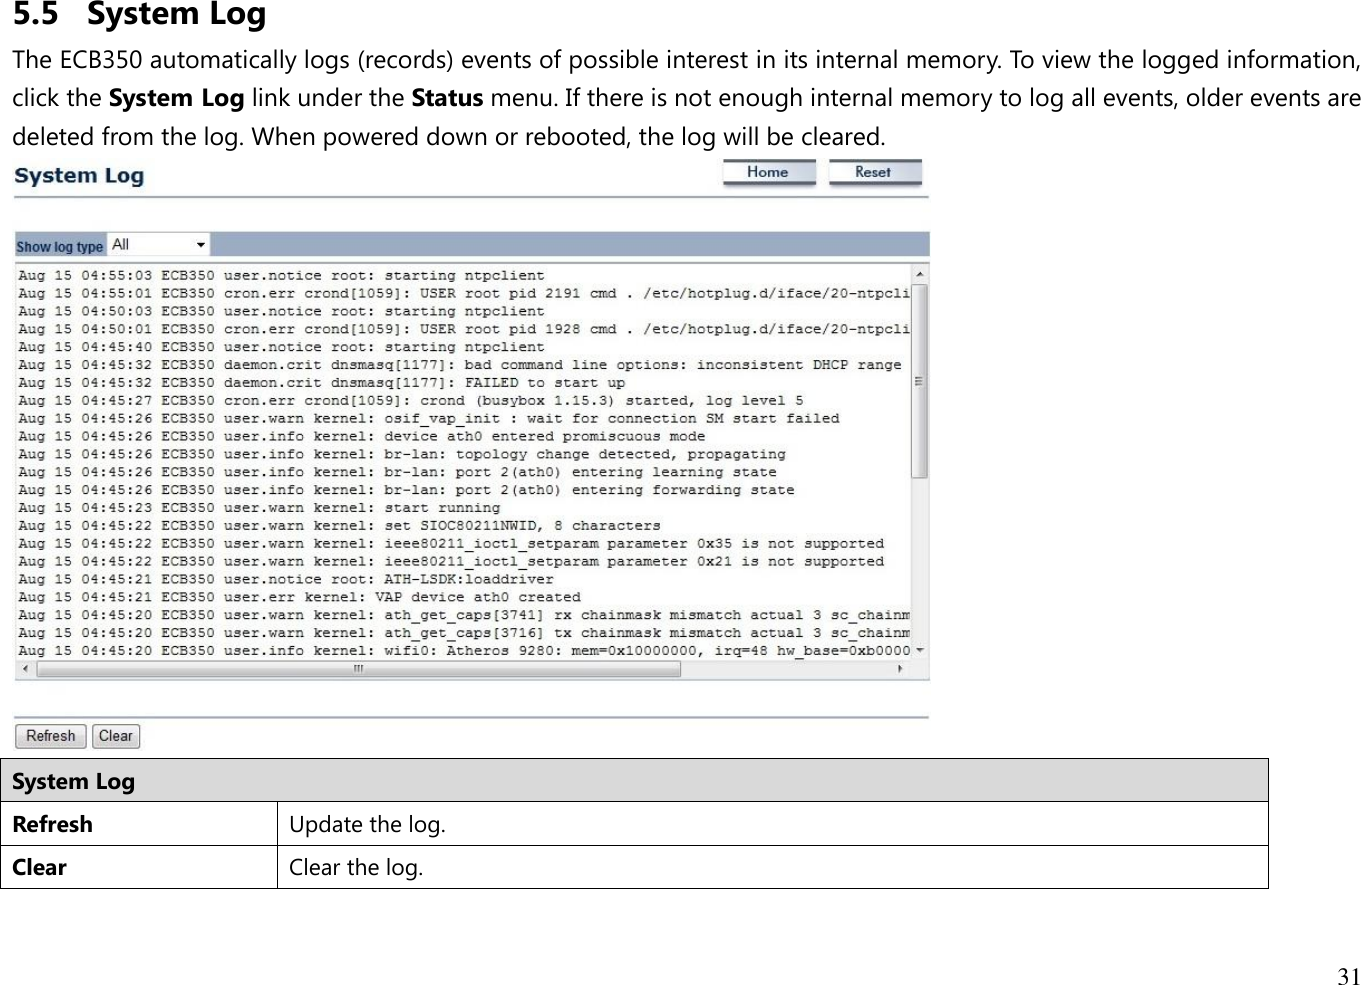Select log line 'FAILED to start up'
Image resolution: width=1361 pixels, height=985 pixels.
coord(321,383)
